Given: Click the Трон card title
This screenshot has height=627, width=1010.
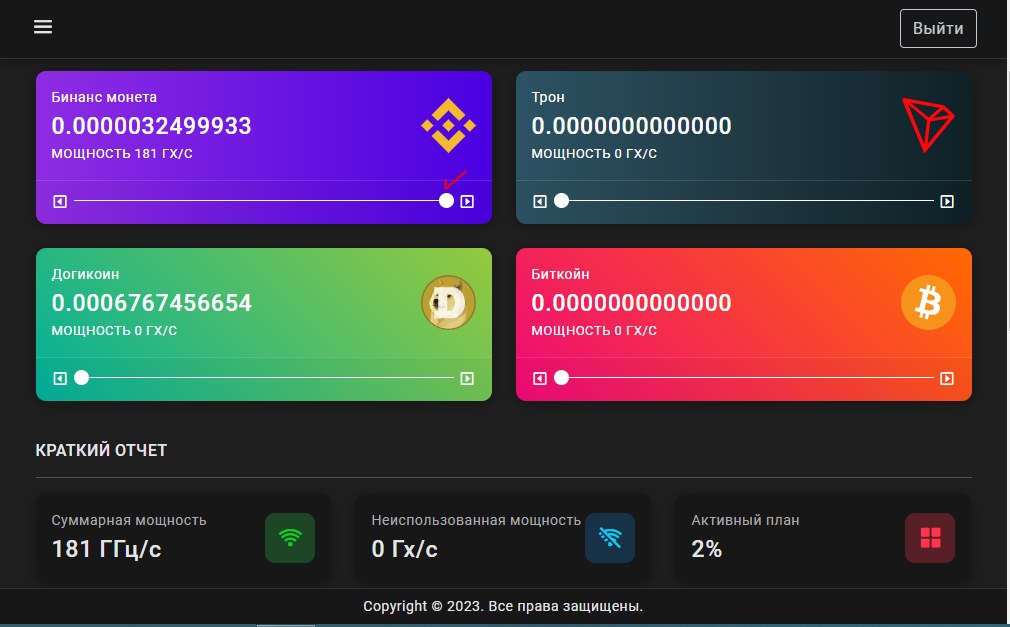Looking at the screenshot, I should [x=548, y=97].
